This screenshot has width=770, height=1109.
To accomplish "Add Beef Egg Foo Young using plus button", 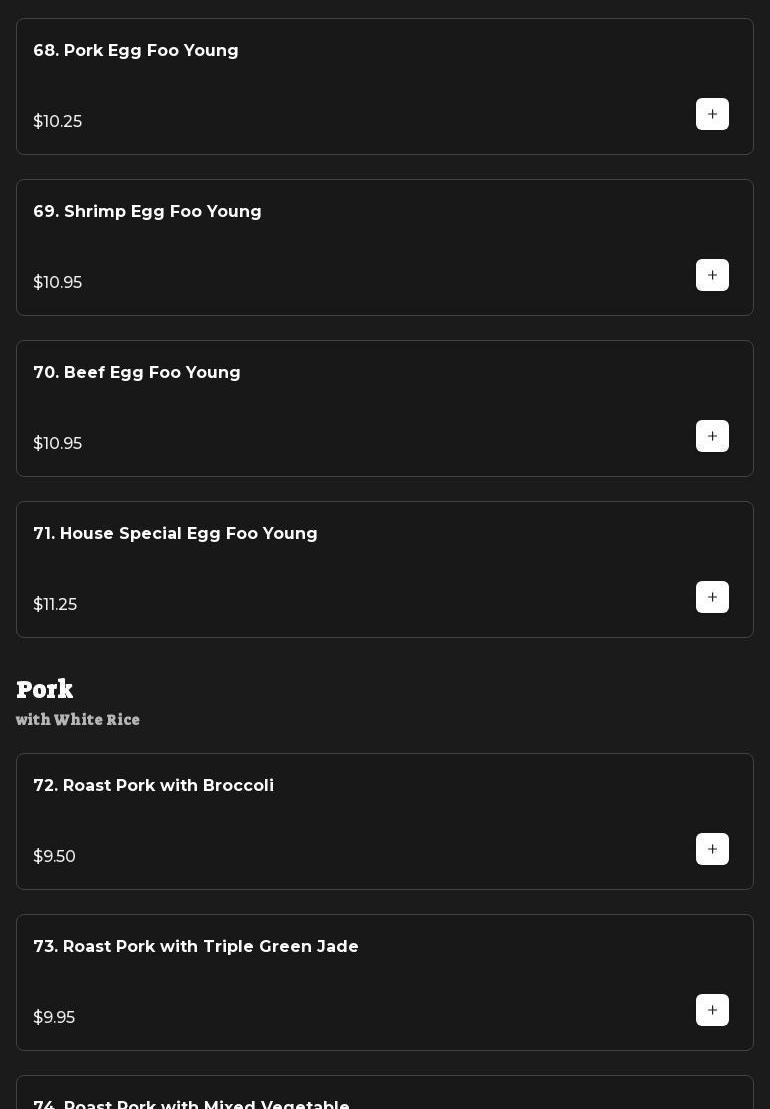I will (712, 436).
